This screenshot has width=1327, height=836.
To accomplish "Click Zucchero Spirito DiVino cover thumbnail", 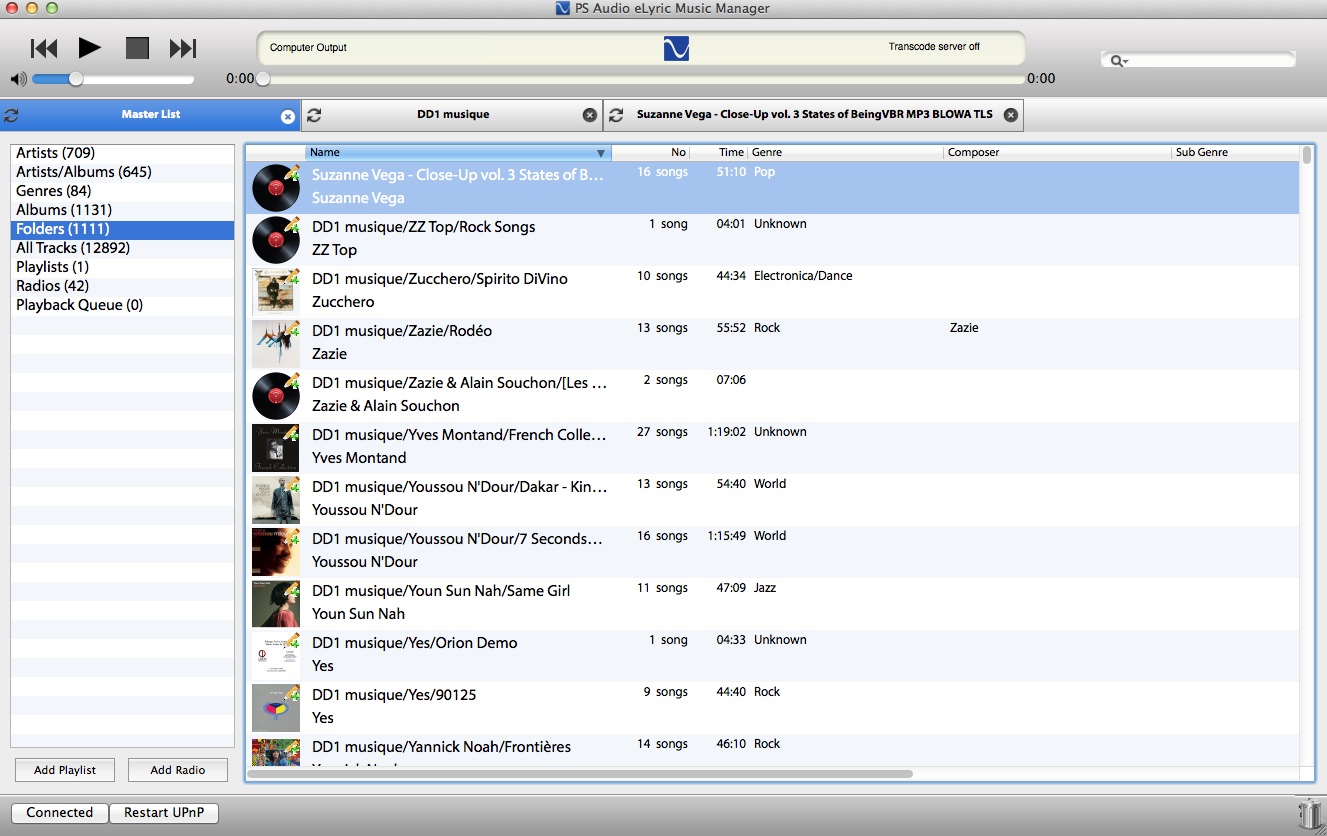I will coord(276,291).
